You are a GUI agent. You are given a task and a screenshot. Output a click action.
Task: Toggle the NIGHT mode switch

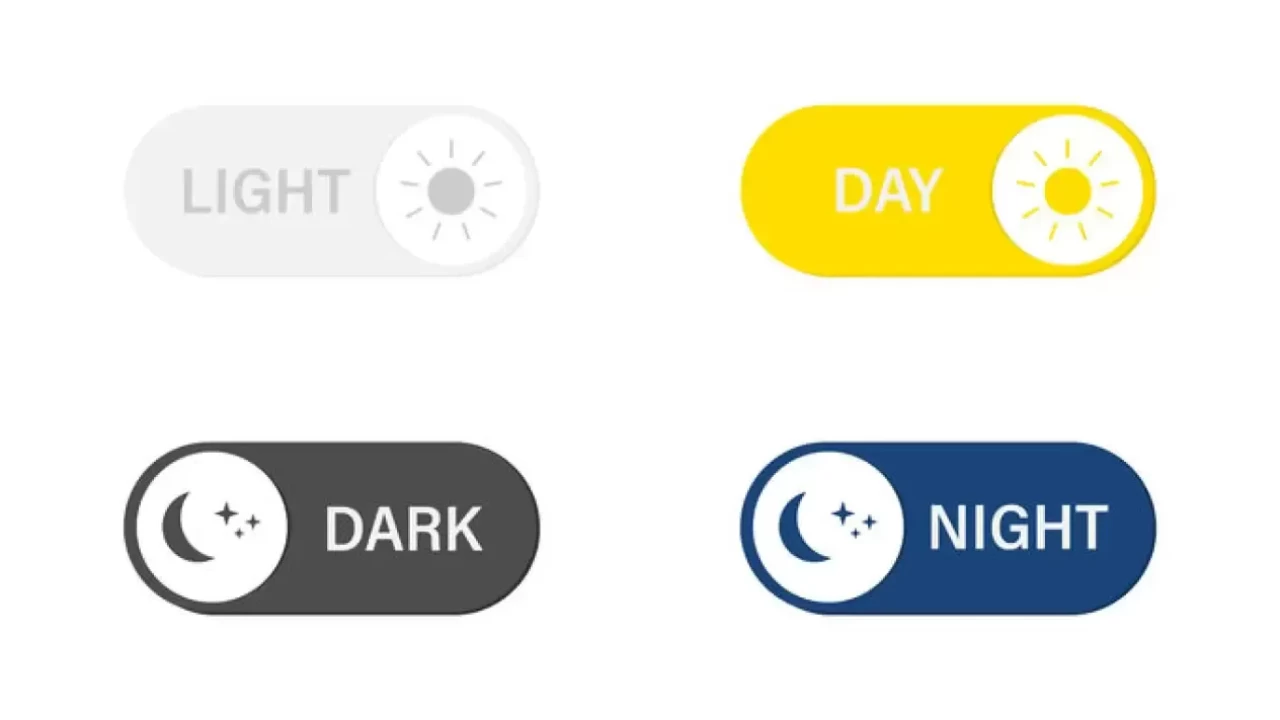947,527
